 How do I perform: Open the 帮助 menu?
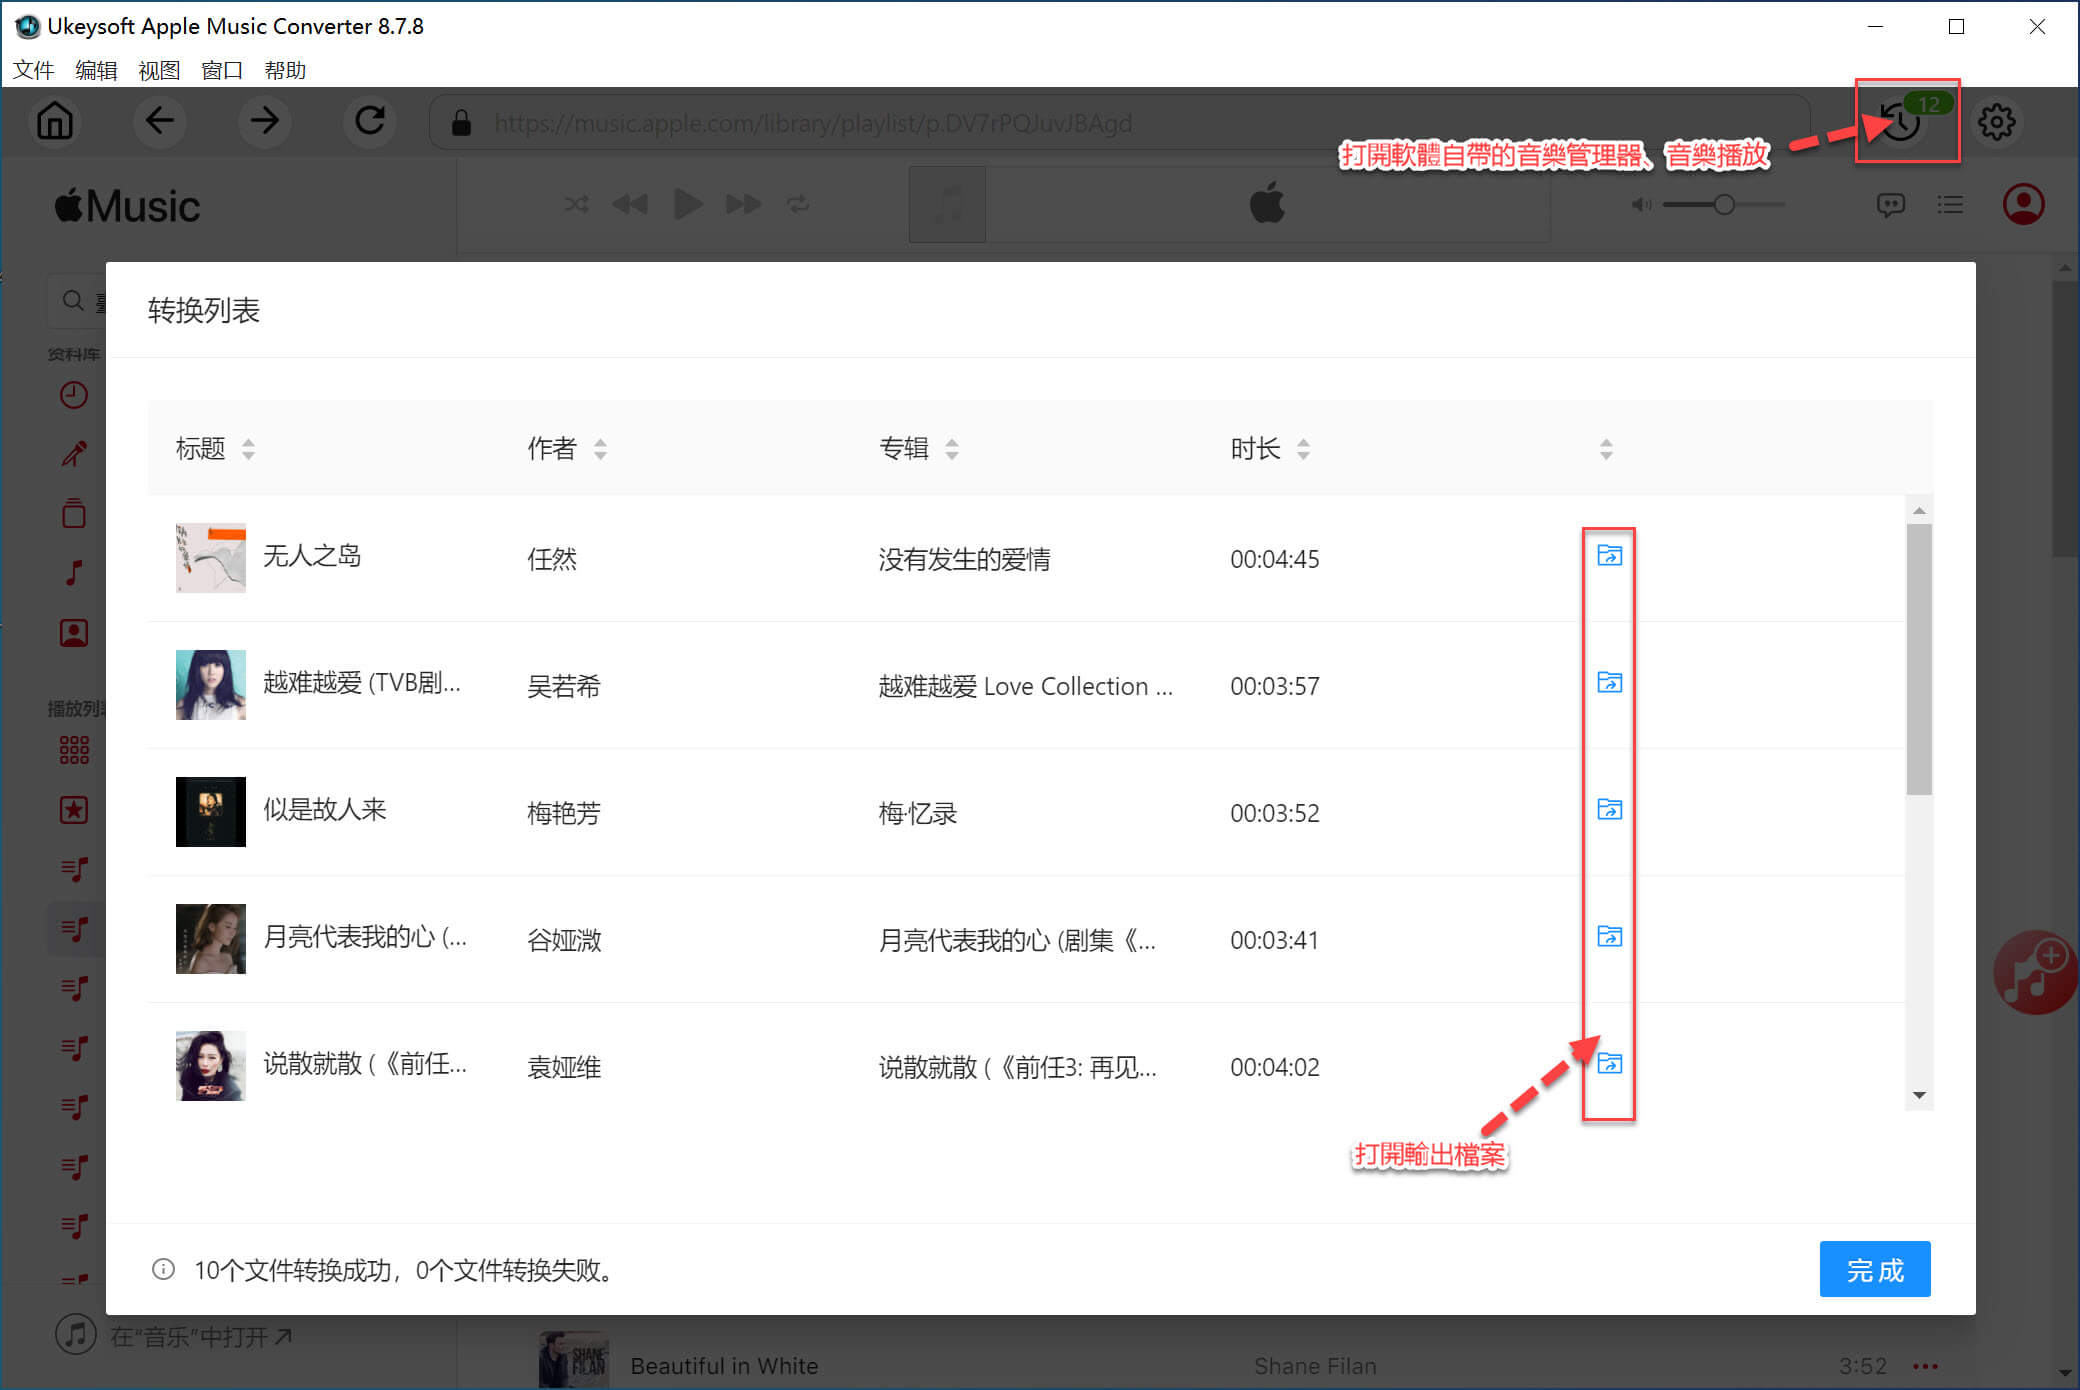pyautogui.click(x=285, y=70)
